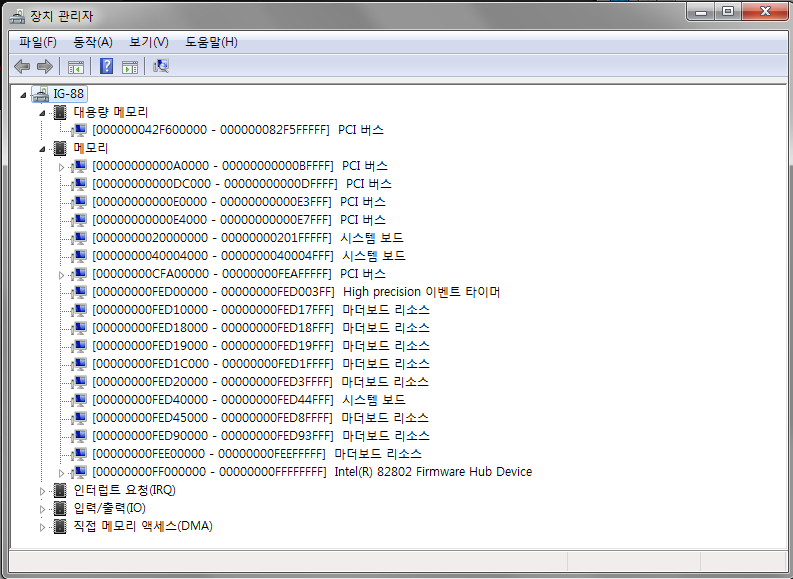793x579 pixels.
Task: Expand the 00000000000A0000 PCI 버스 entry
Action: click(x=61, y=167)
